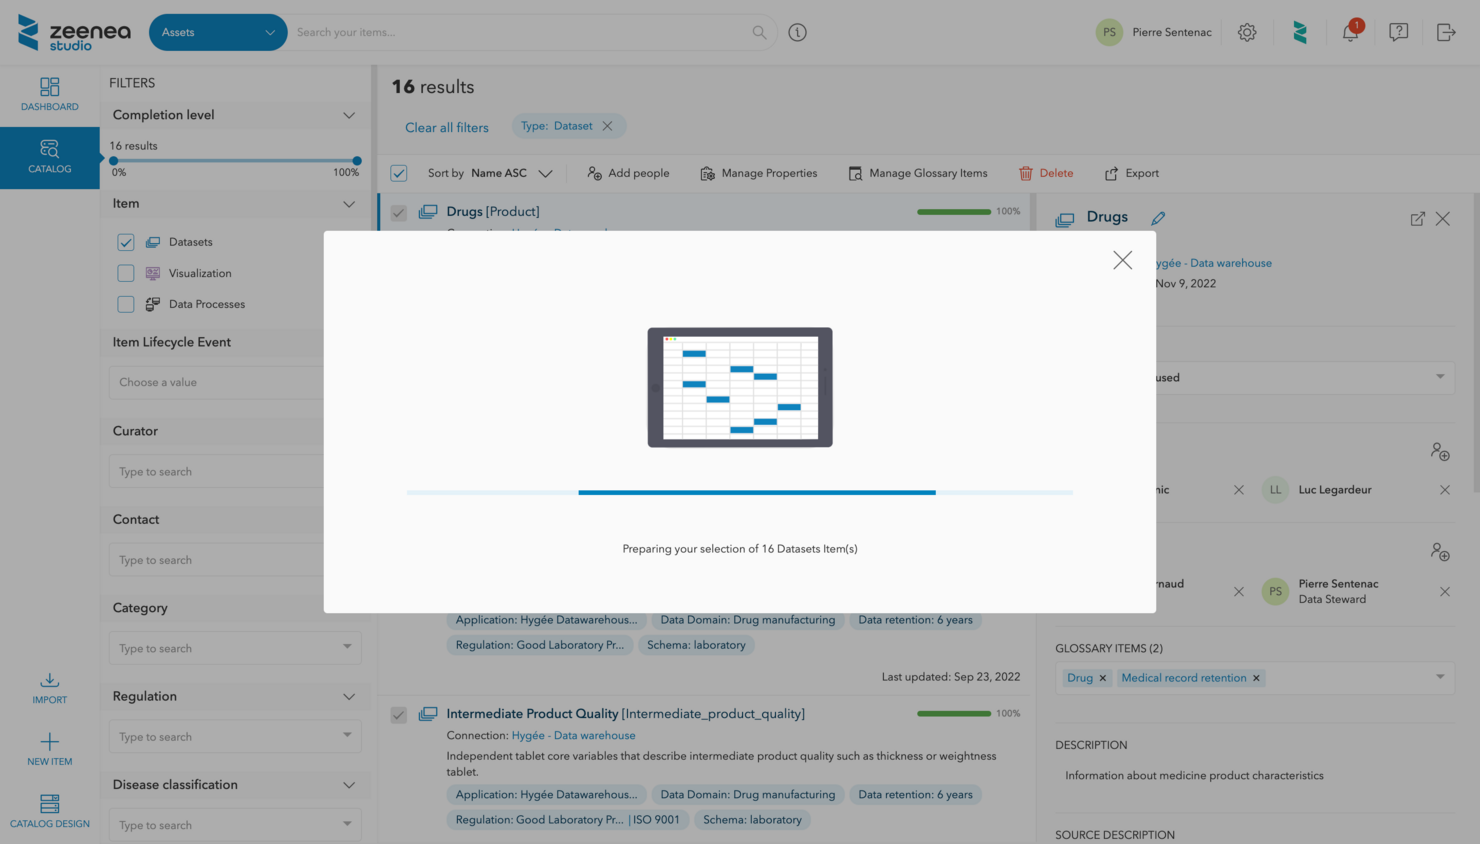
Task: Open the settings gear icon
Action: pos(1246,32)
